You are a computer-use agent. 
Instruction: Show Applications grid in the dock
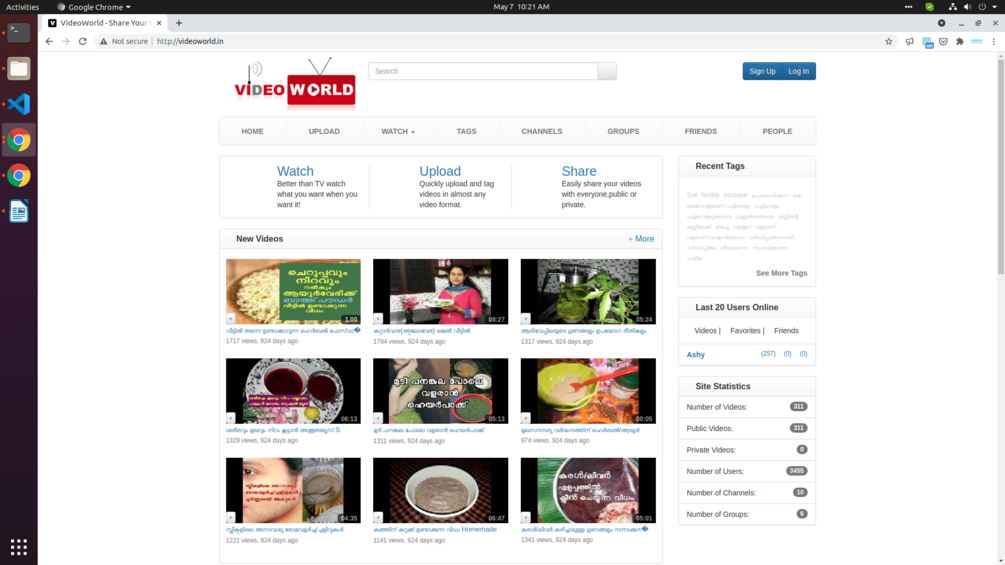coord(19,546)
